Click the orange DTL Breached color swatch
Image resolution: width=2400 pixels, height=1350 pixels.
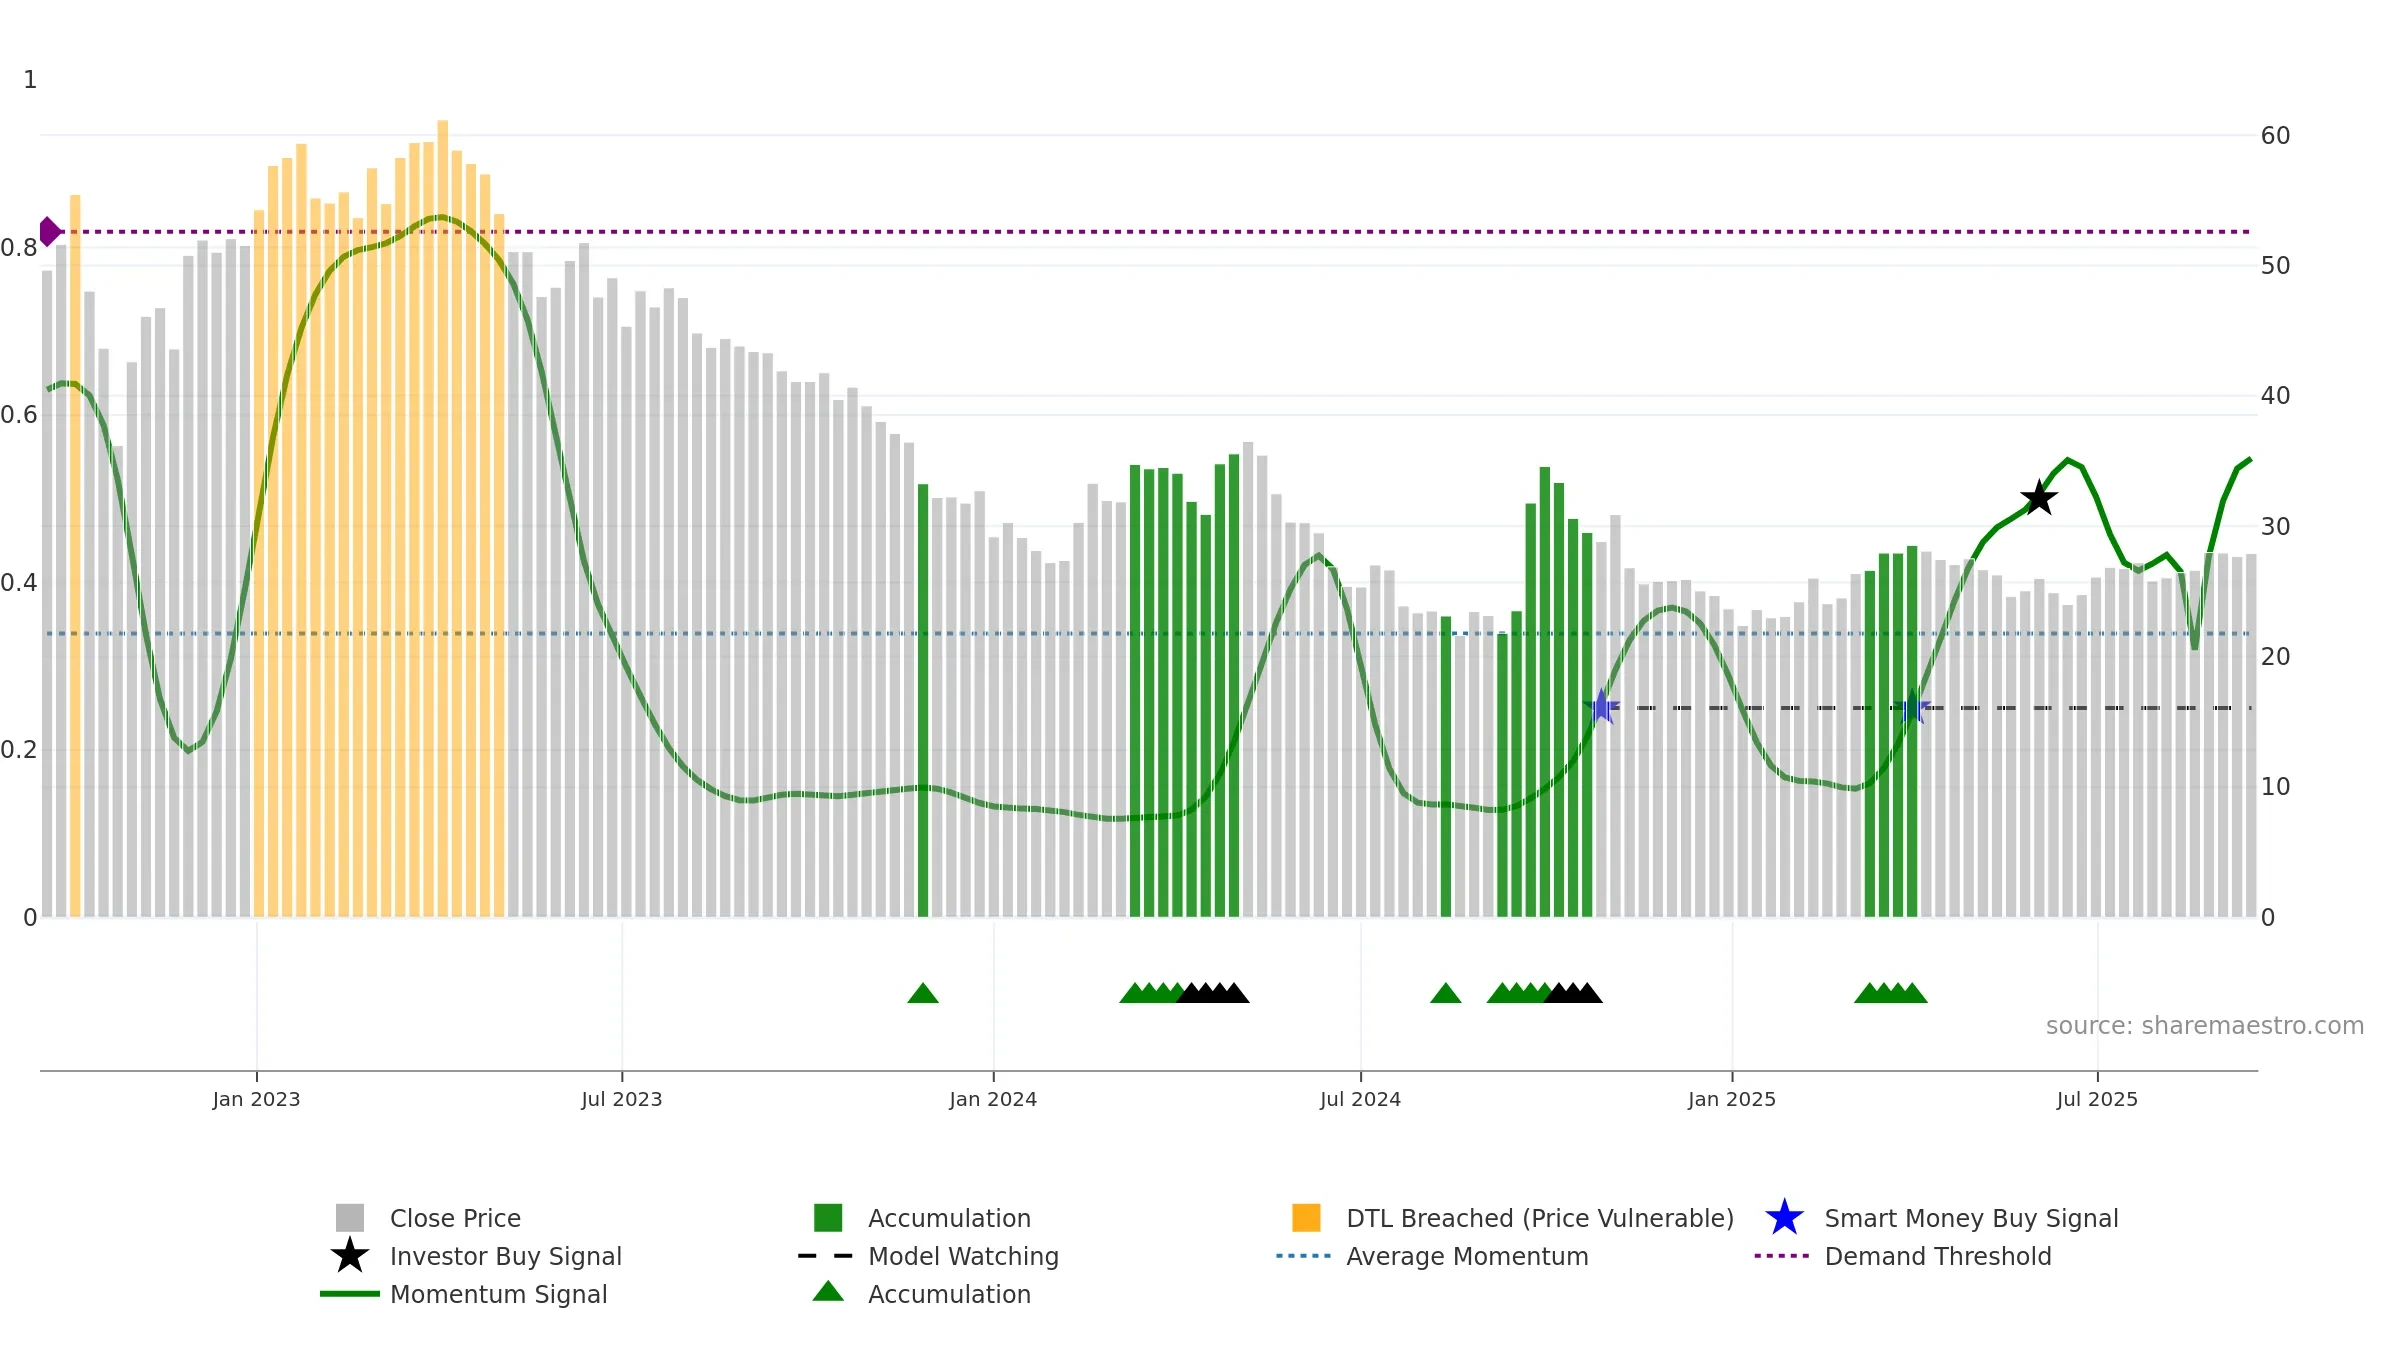[x=1306, y=1218]
